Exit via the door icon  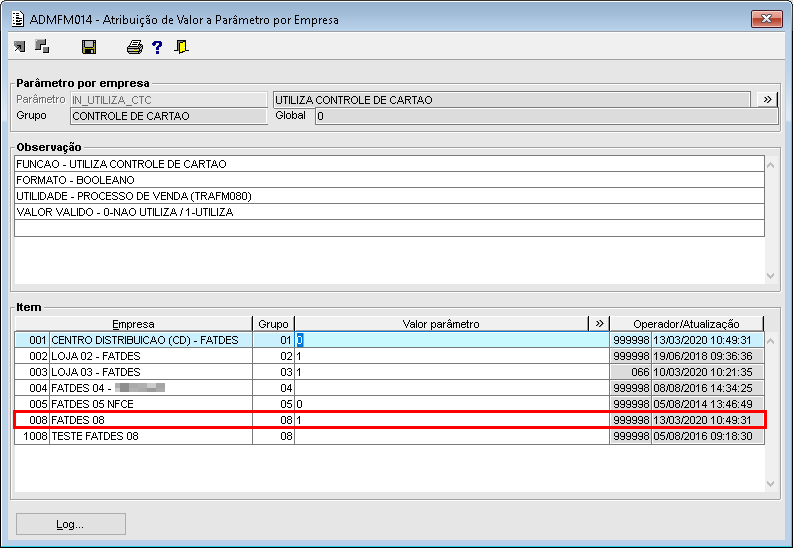pyautogui.click(x=181, y=47)
